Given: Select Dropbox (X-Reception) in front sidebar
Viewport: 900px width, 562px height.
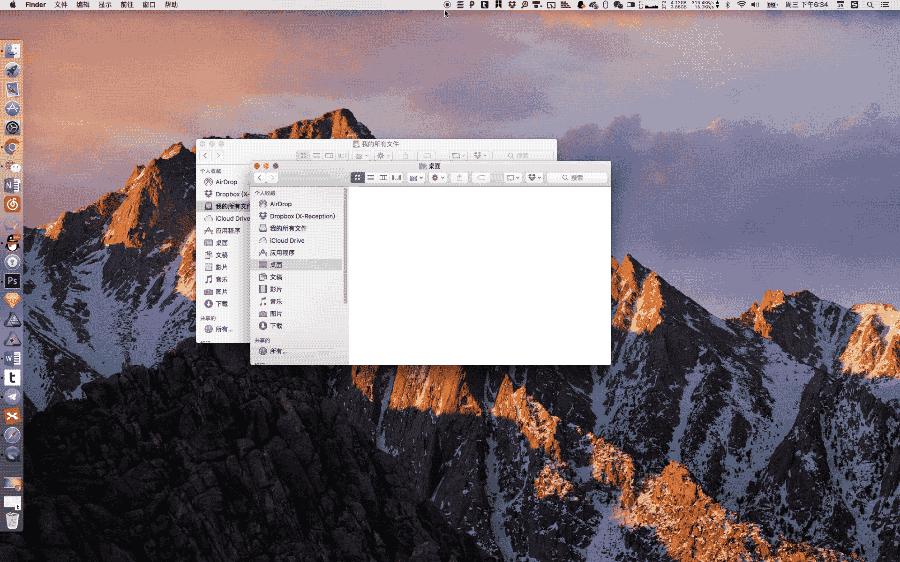Looking at the screenshot, I should pos(301,216).
